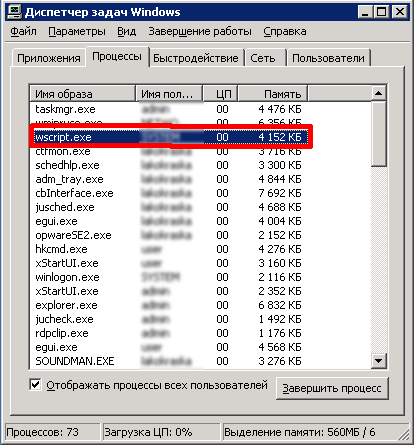Maximize the Task Manager window
The image size is (414, 445).
coord(381,12)
